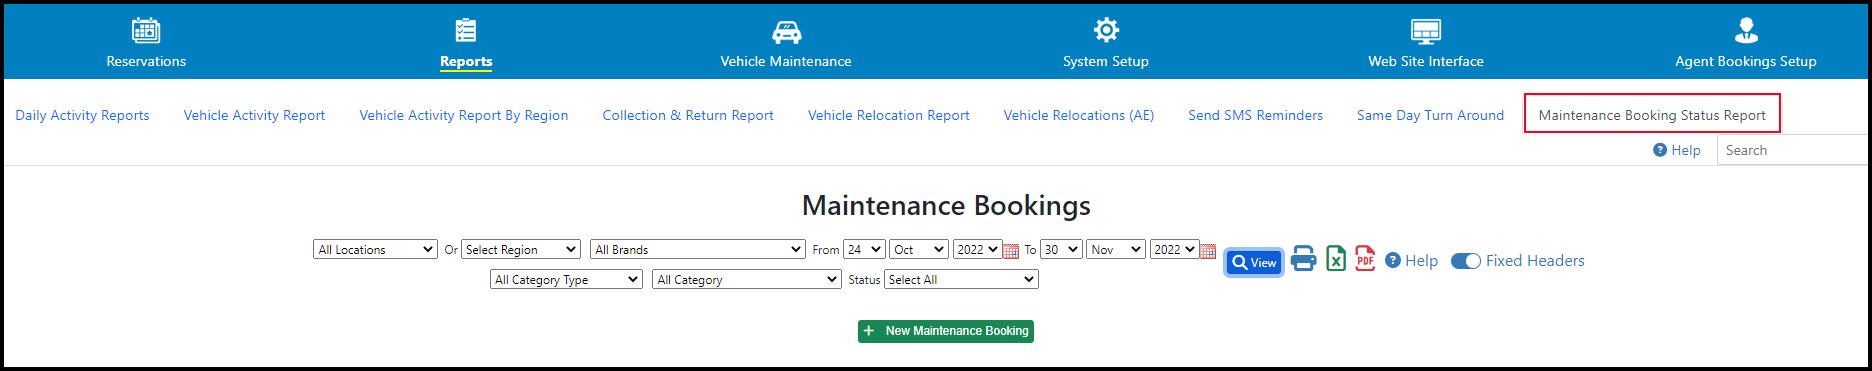Open the Status Select All dropdown
The width and height of the screenshot is (1872, 371).
pyautogui.click(x=961, y=280)
